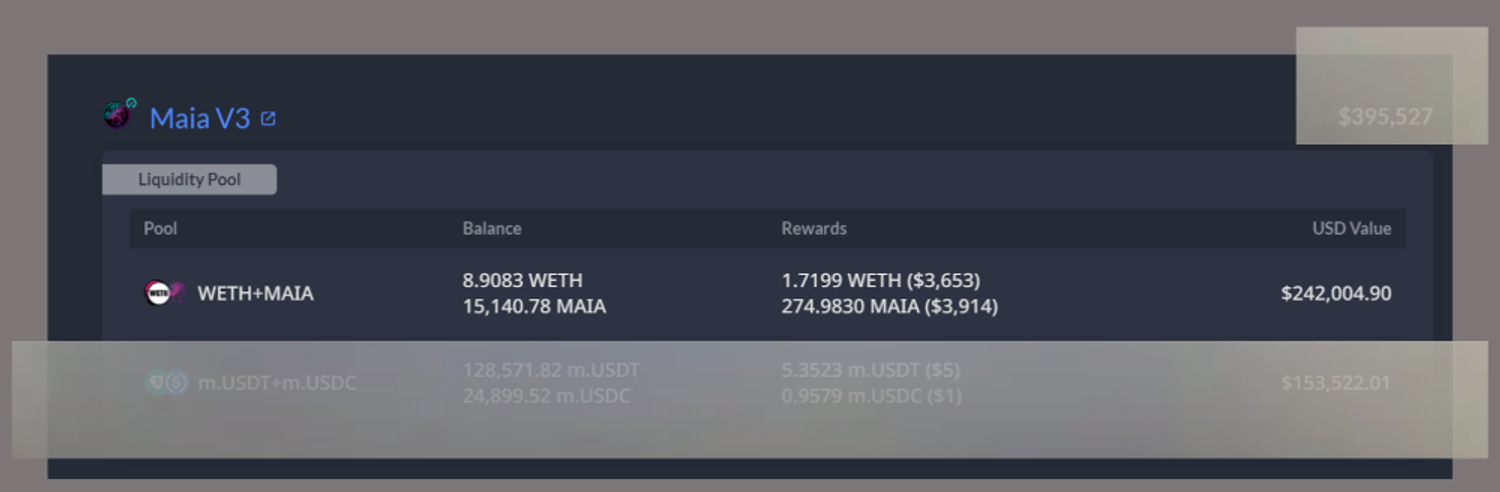Viewport: 1500px width, 492px height.
Task: Click the m.USDT+m.USDC pool token icon
Action: click(x=165, y=383)
